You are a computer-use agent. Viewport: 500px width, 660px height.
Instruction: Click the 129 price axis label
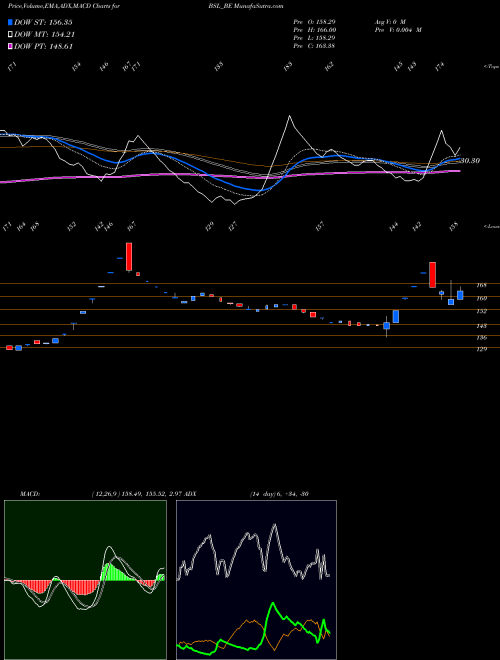tap(481, 349)
